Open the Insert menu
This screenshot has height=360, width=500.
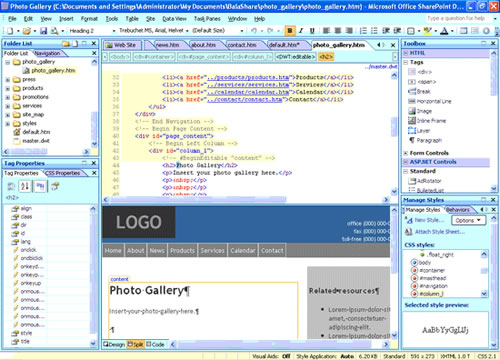click(x=66, y=19)
